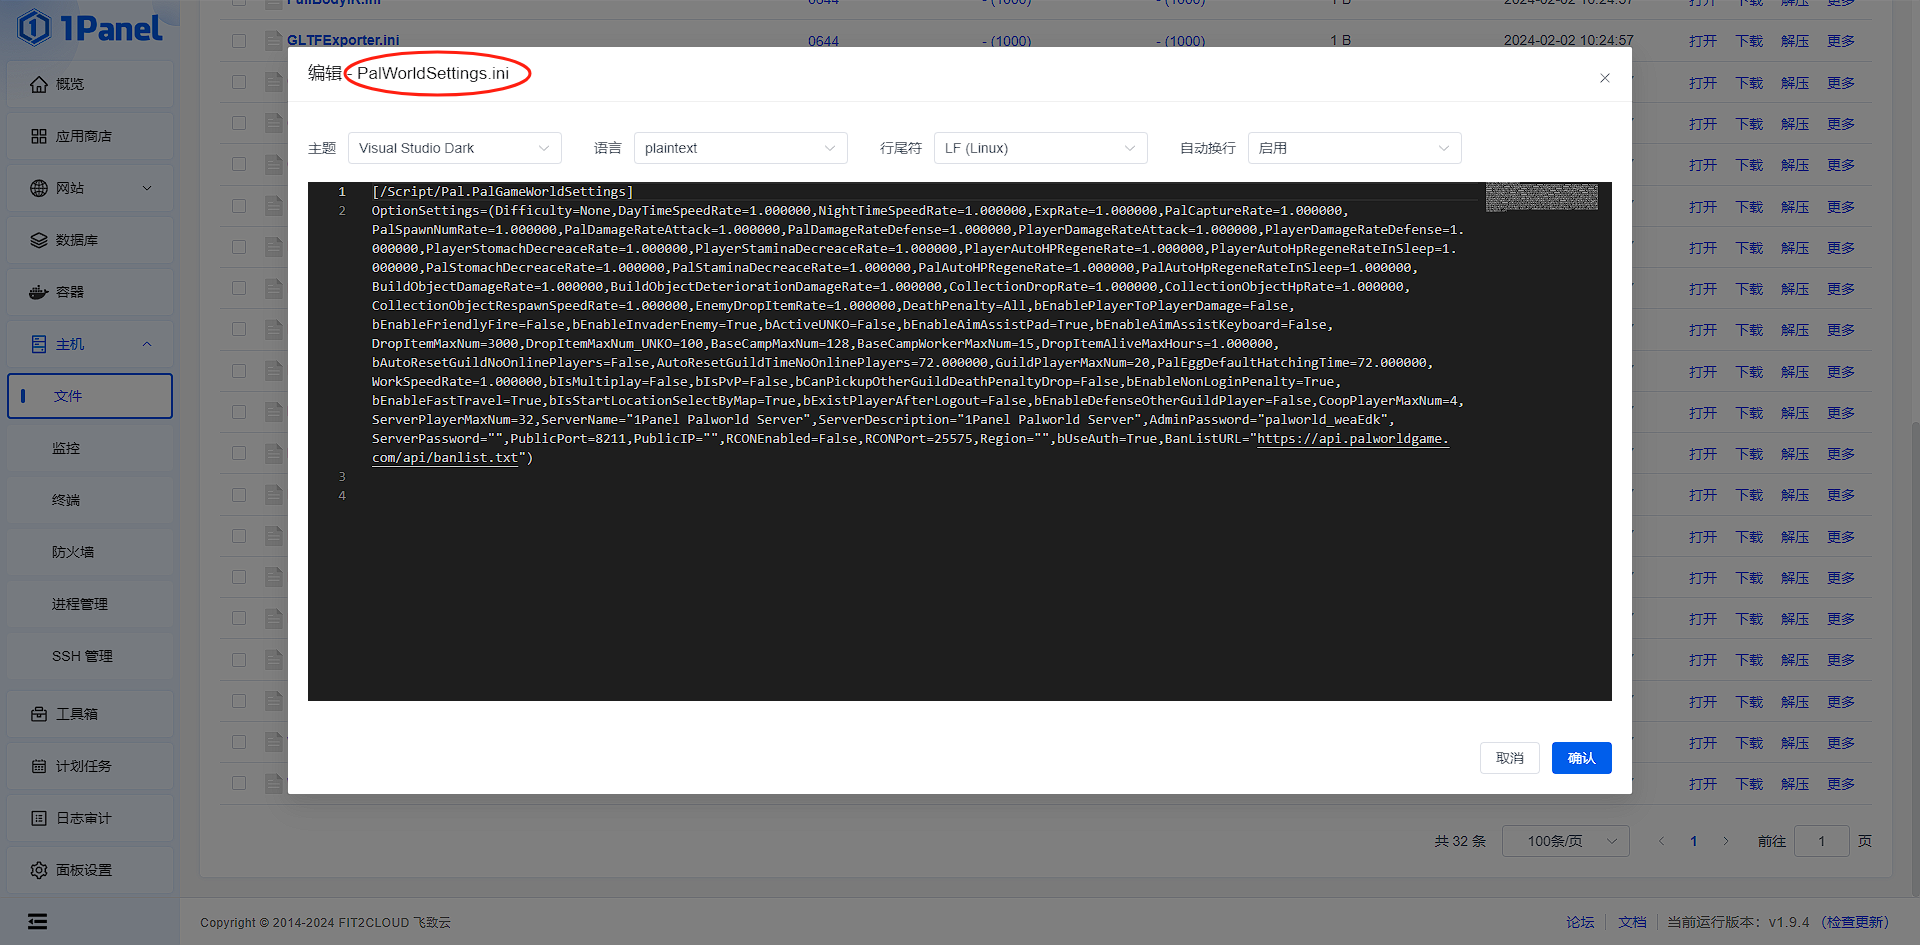Viewport: 1920px width, 945px height.
Task: Click 更多 for GLTFExporter.ini
Action: tap(1841, 41)
